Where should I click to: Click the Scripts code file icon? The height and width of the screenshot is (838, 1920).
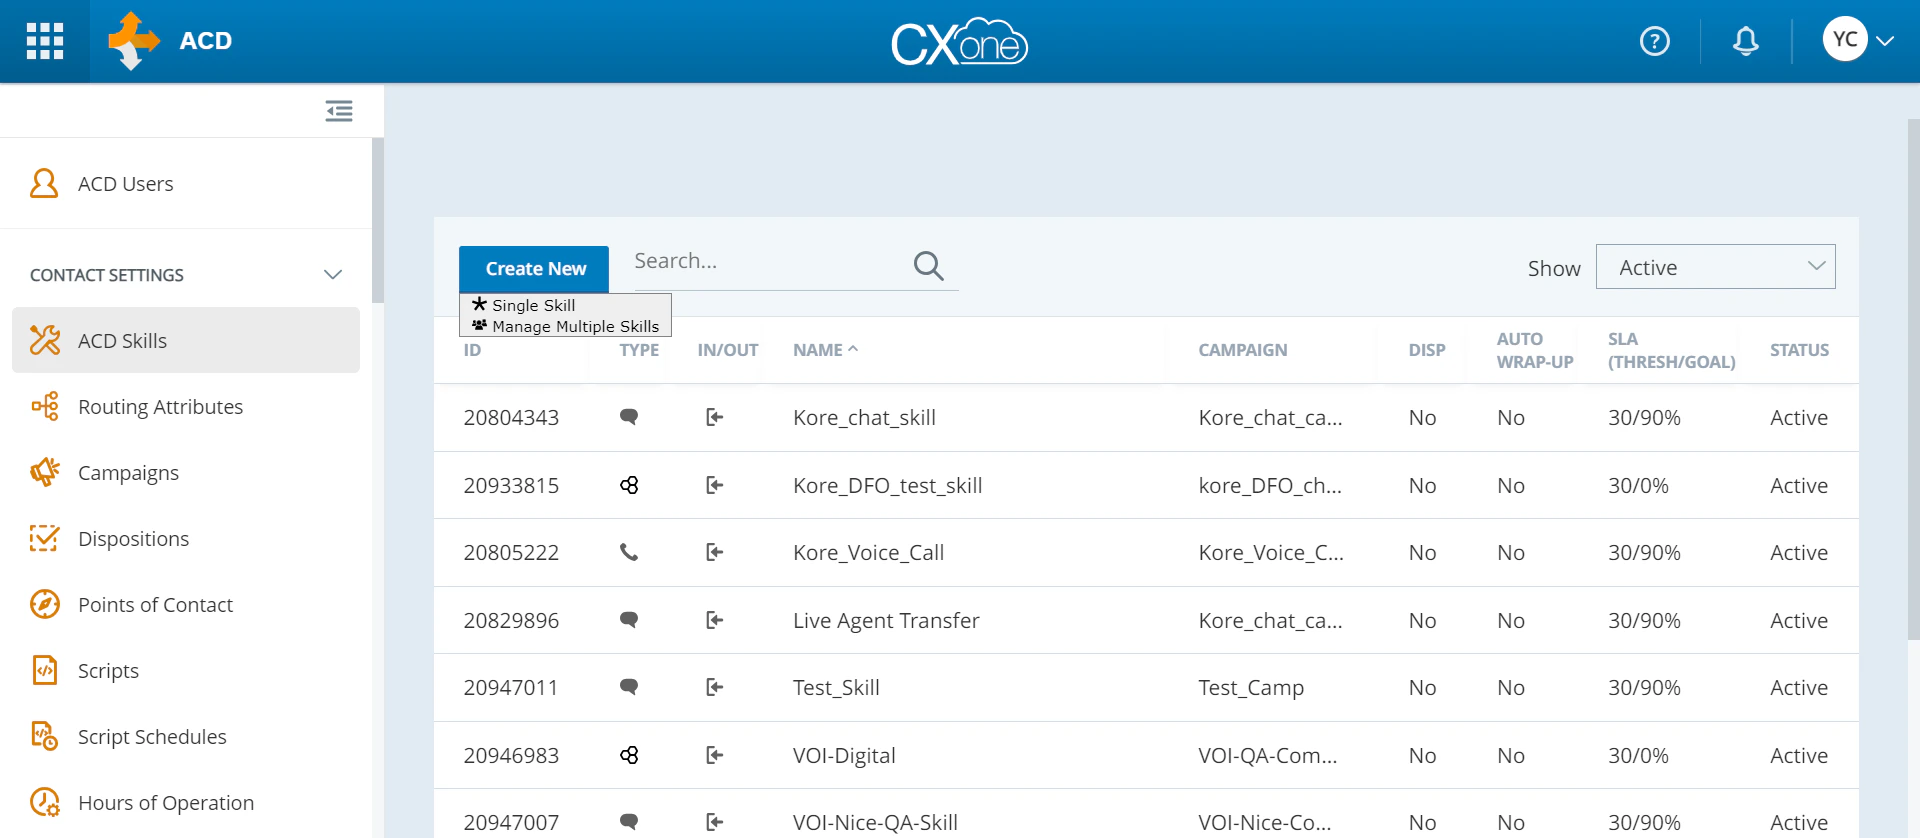tap(45, 670)
